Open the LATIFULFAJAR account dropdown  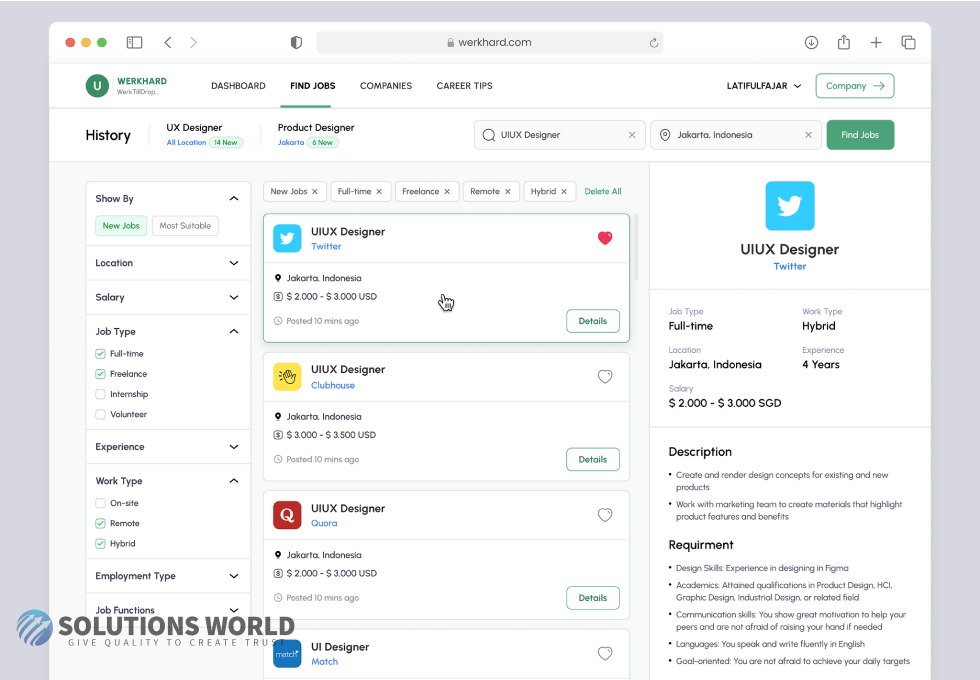(764, 86)
